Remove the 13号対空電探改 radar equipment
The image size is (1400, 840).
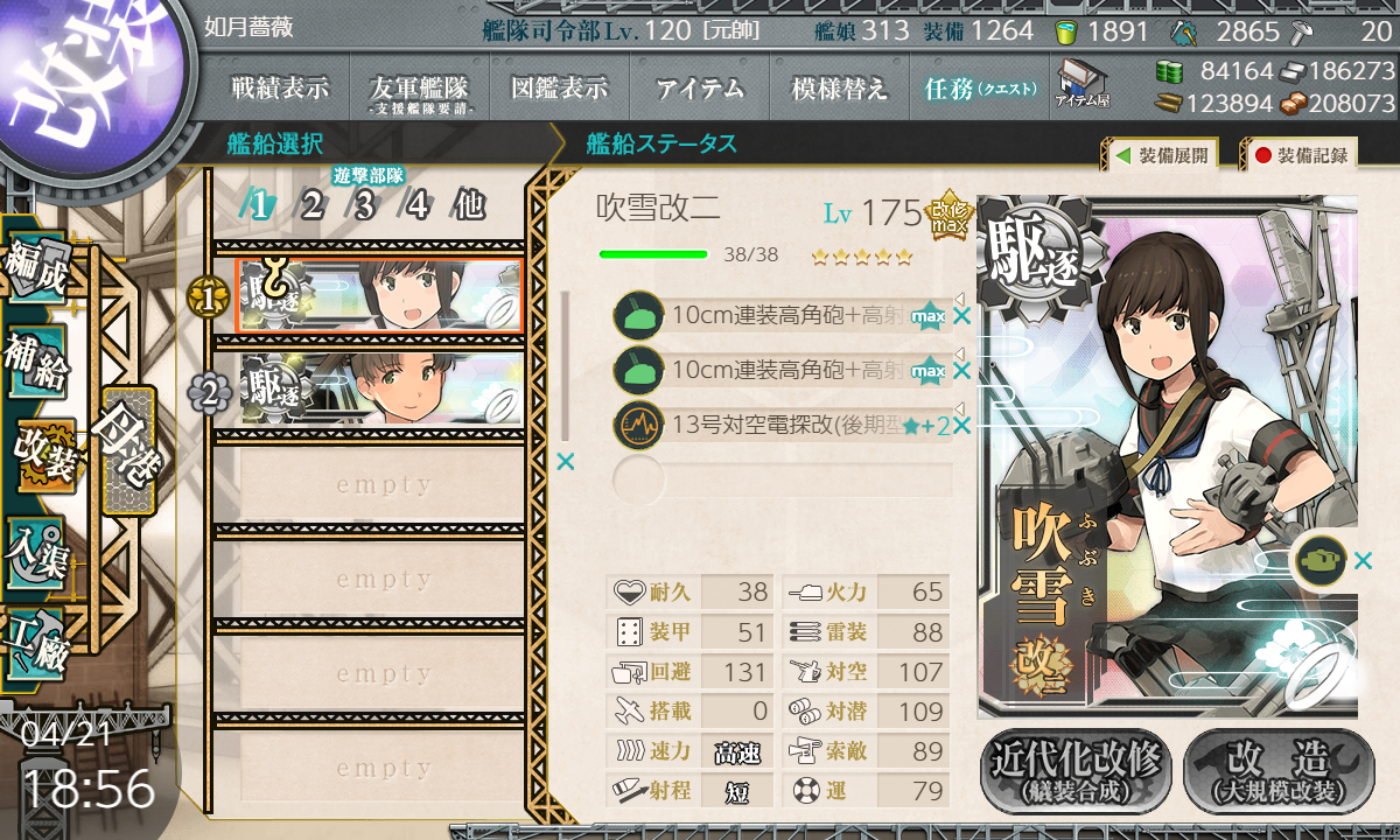point(962,425)
